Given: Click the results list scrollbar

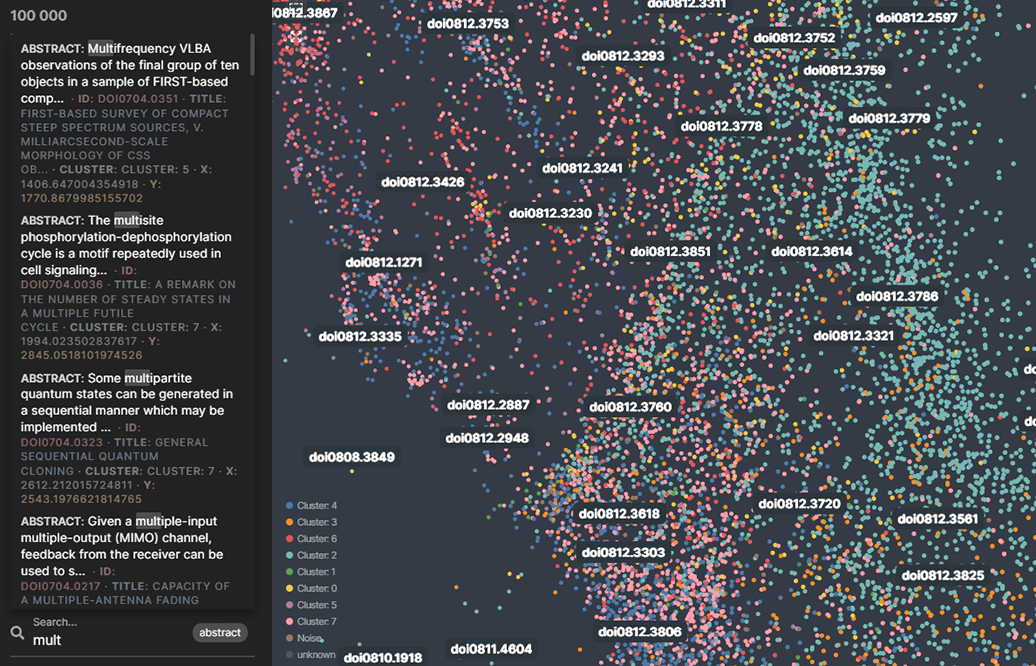Looking at the screenshot, I should [252, 55].
